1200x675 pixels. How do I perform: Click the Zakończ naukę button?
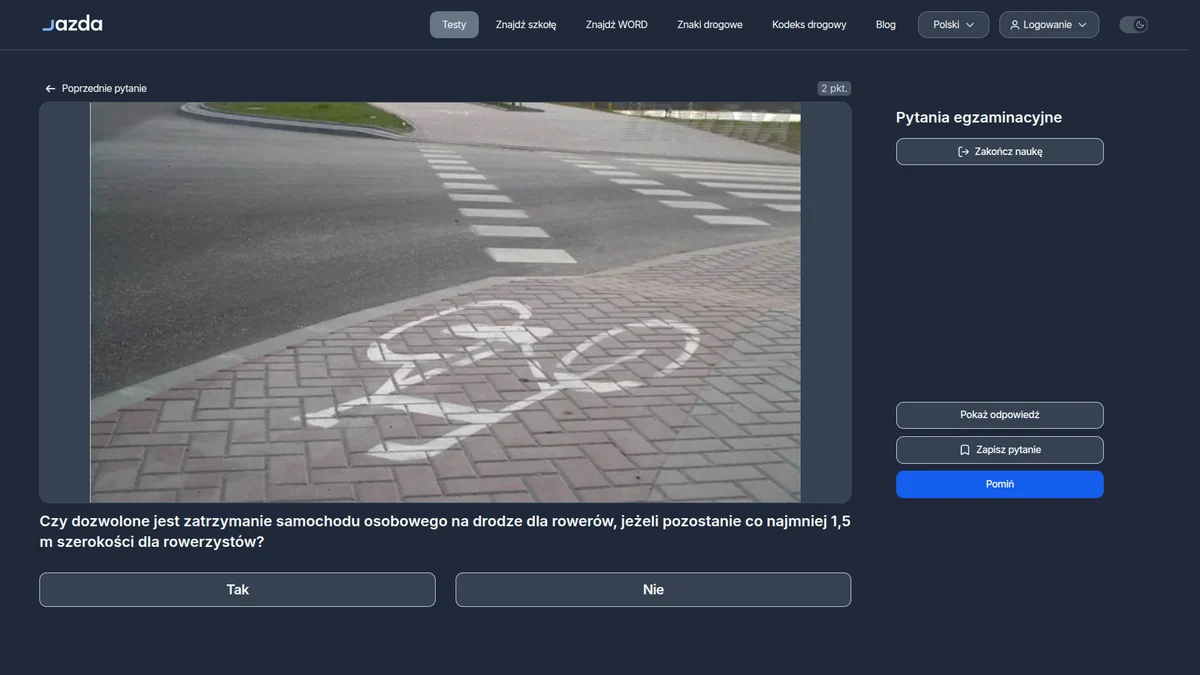coord(1000,151)
